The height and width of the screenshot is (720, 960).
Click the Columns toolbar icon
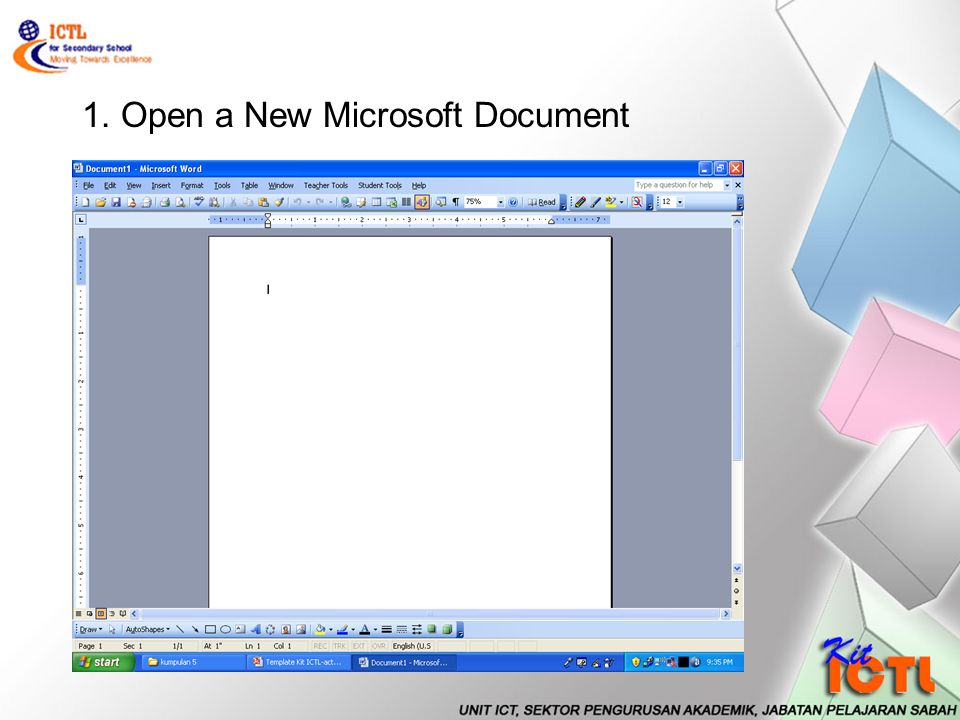coord(406,202)
